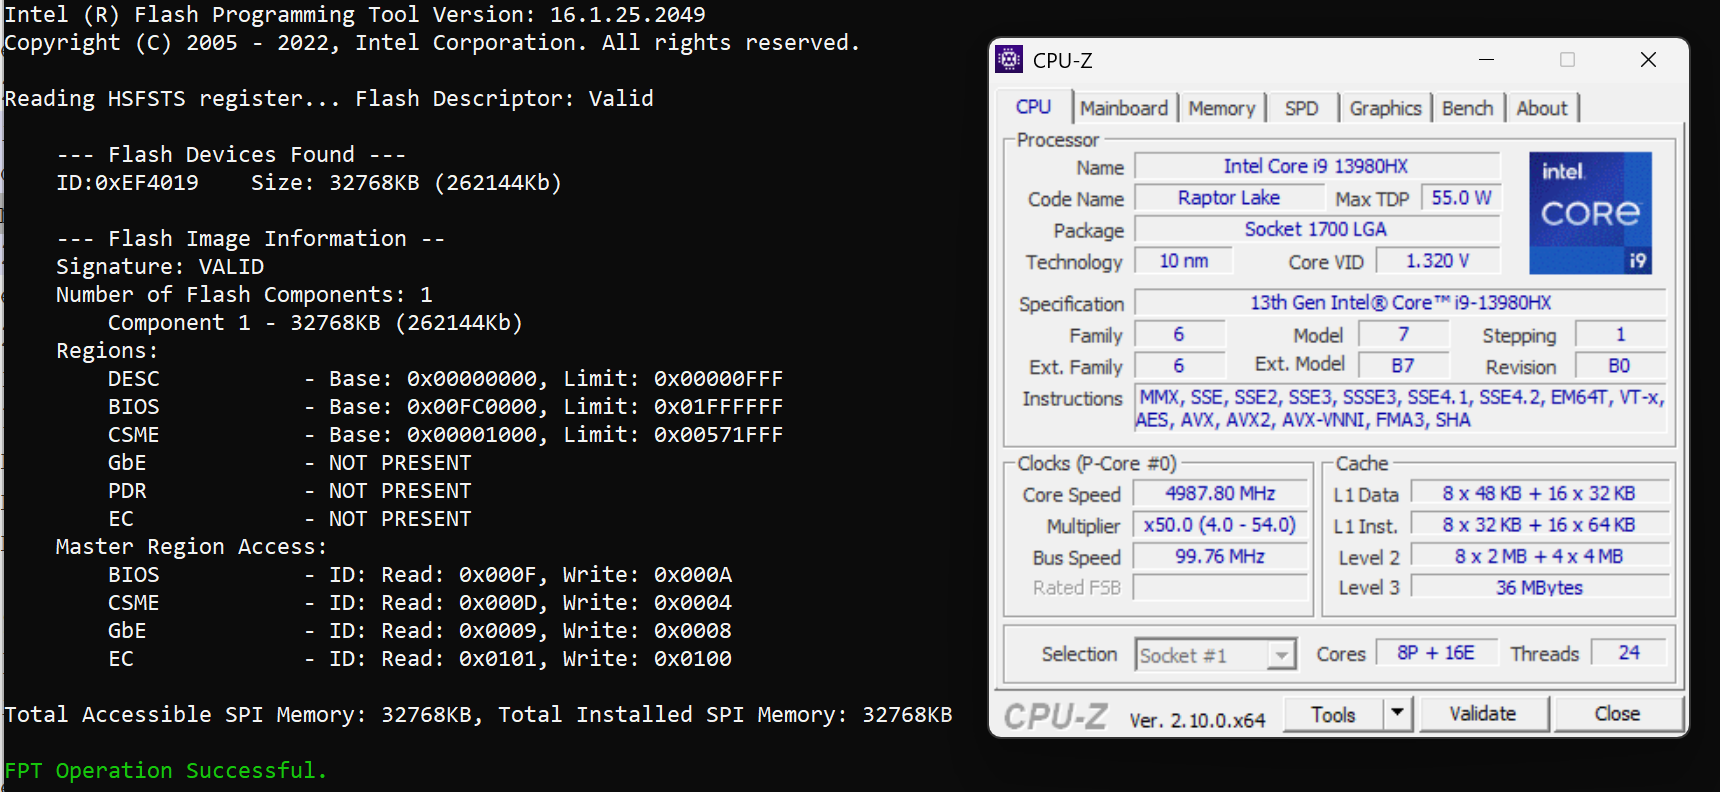
Task: Close CPU-Z with the title bar X
Action: click(1648, 60)
